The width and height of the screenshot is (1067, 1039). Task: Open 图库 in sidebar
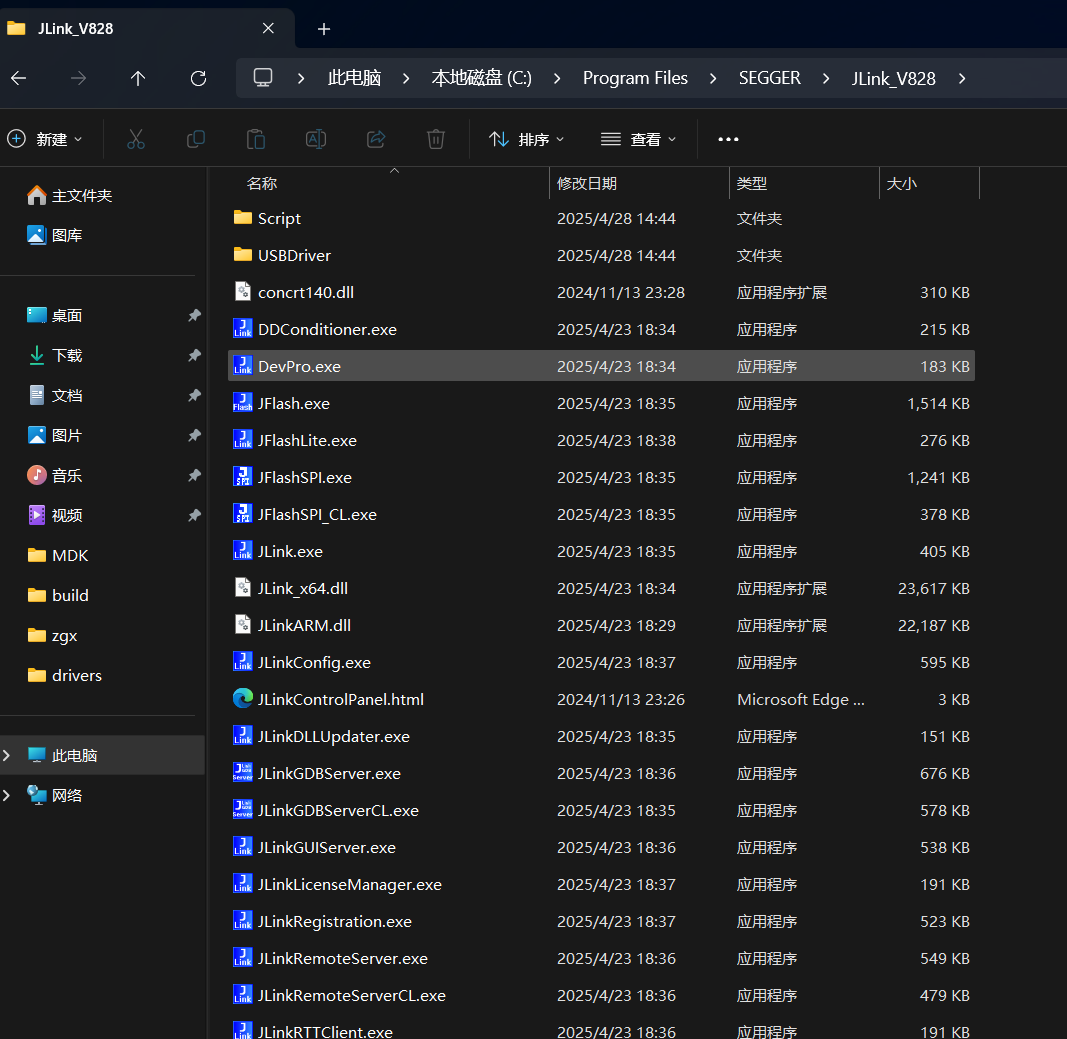(54, 235)
